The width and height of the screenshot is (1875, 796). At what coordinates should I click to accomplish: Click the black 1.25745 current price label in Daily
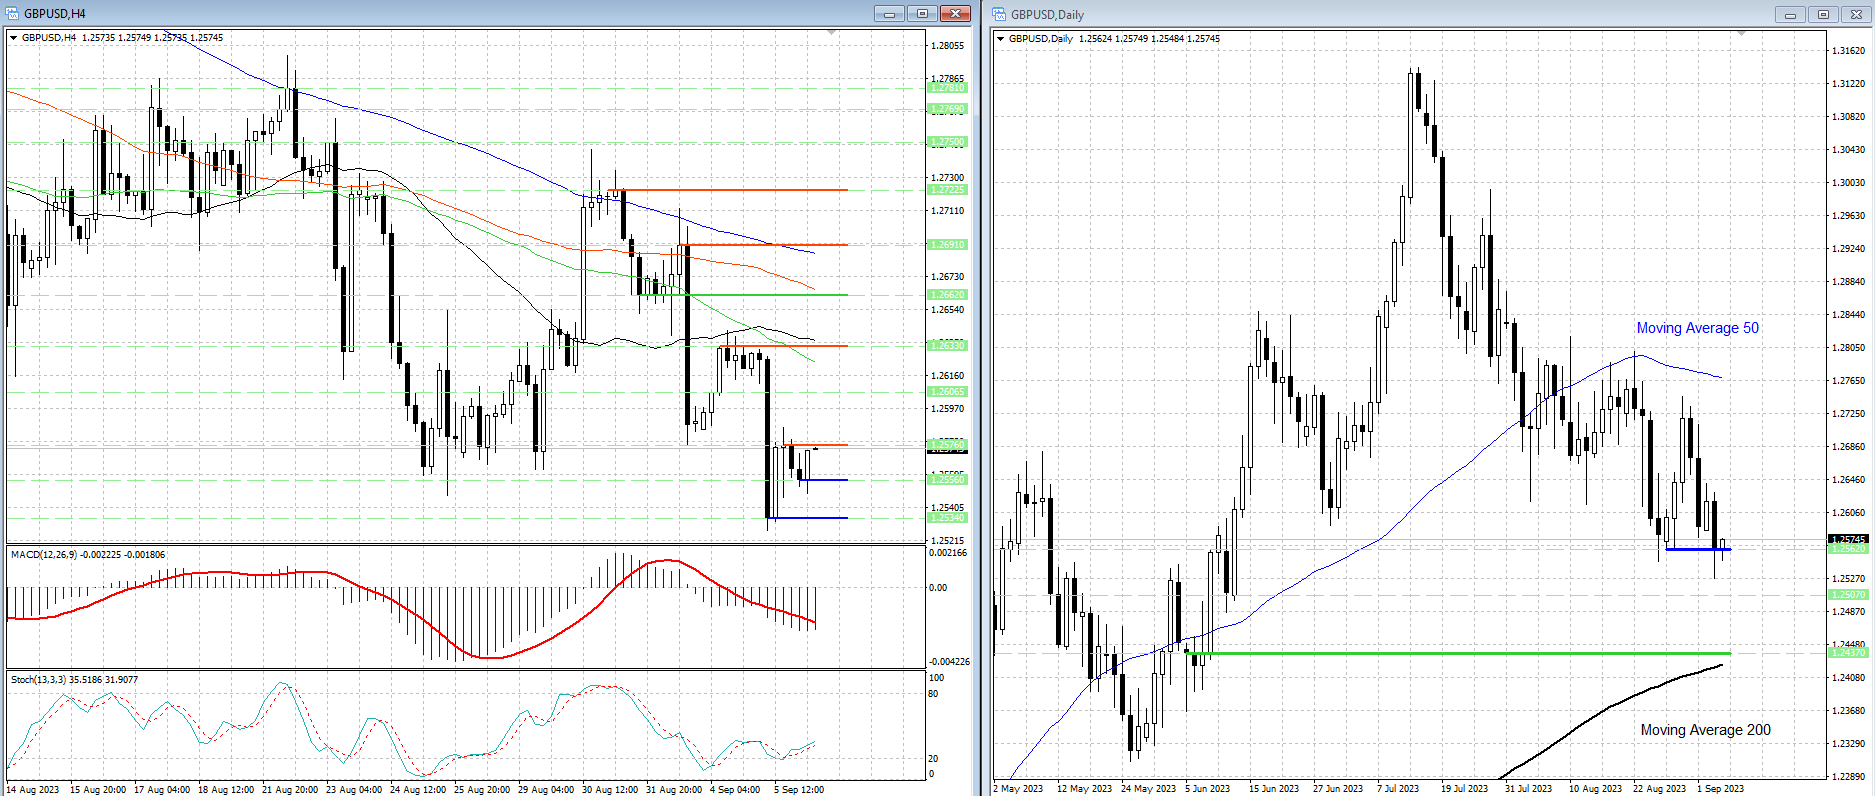click(1848, 540)
